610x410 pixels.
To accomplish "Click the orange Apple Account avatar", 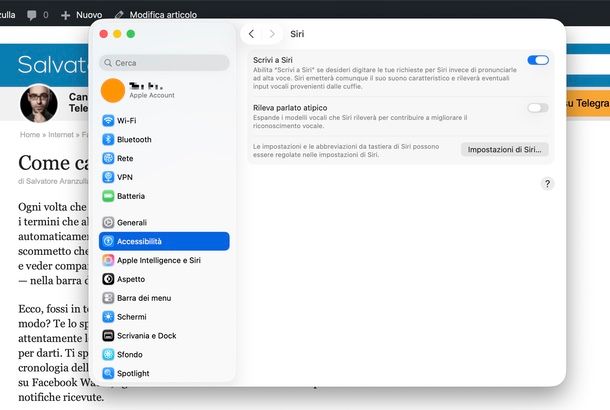I will (x=113, y=90).
